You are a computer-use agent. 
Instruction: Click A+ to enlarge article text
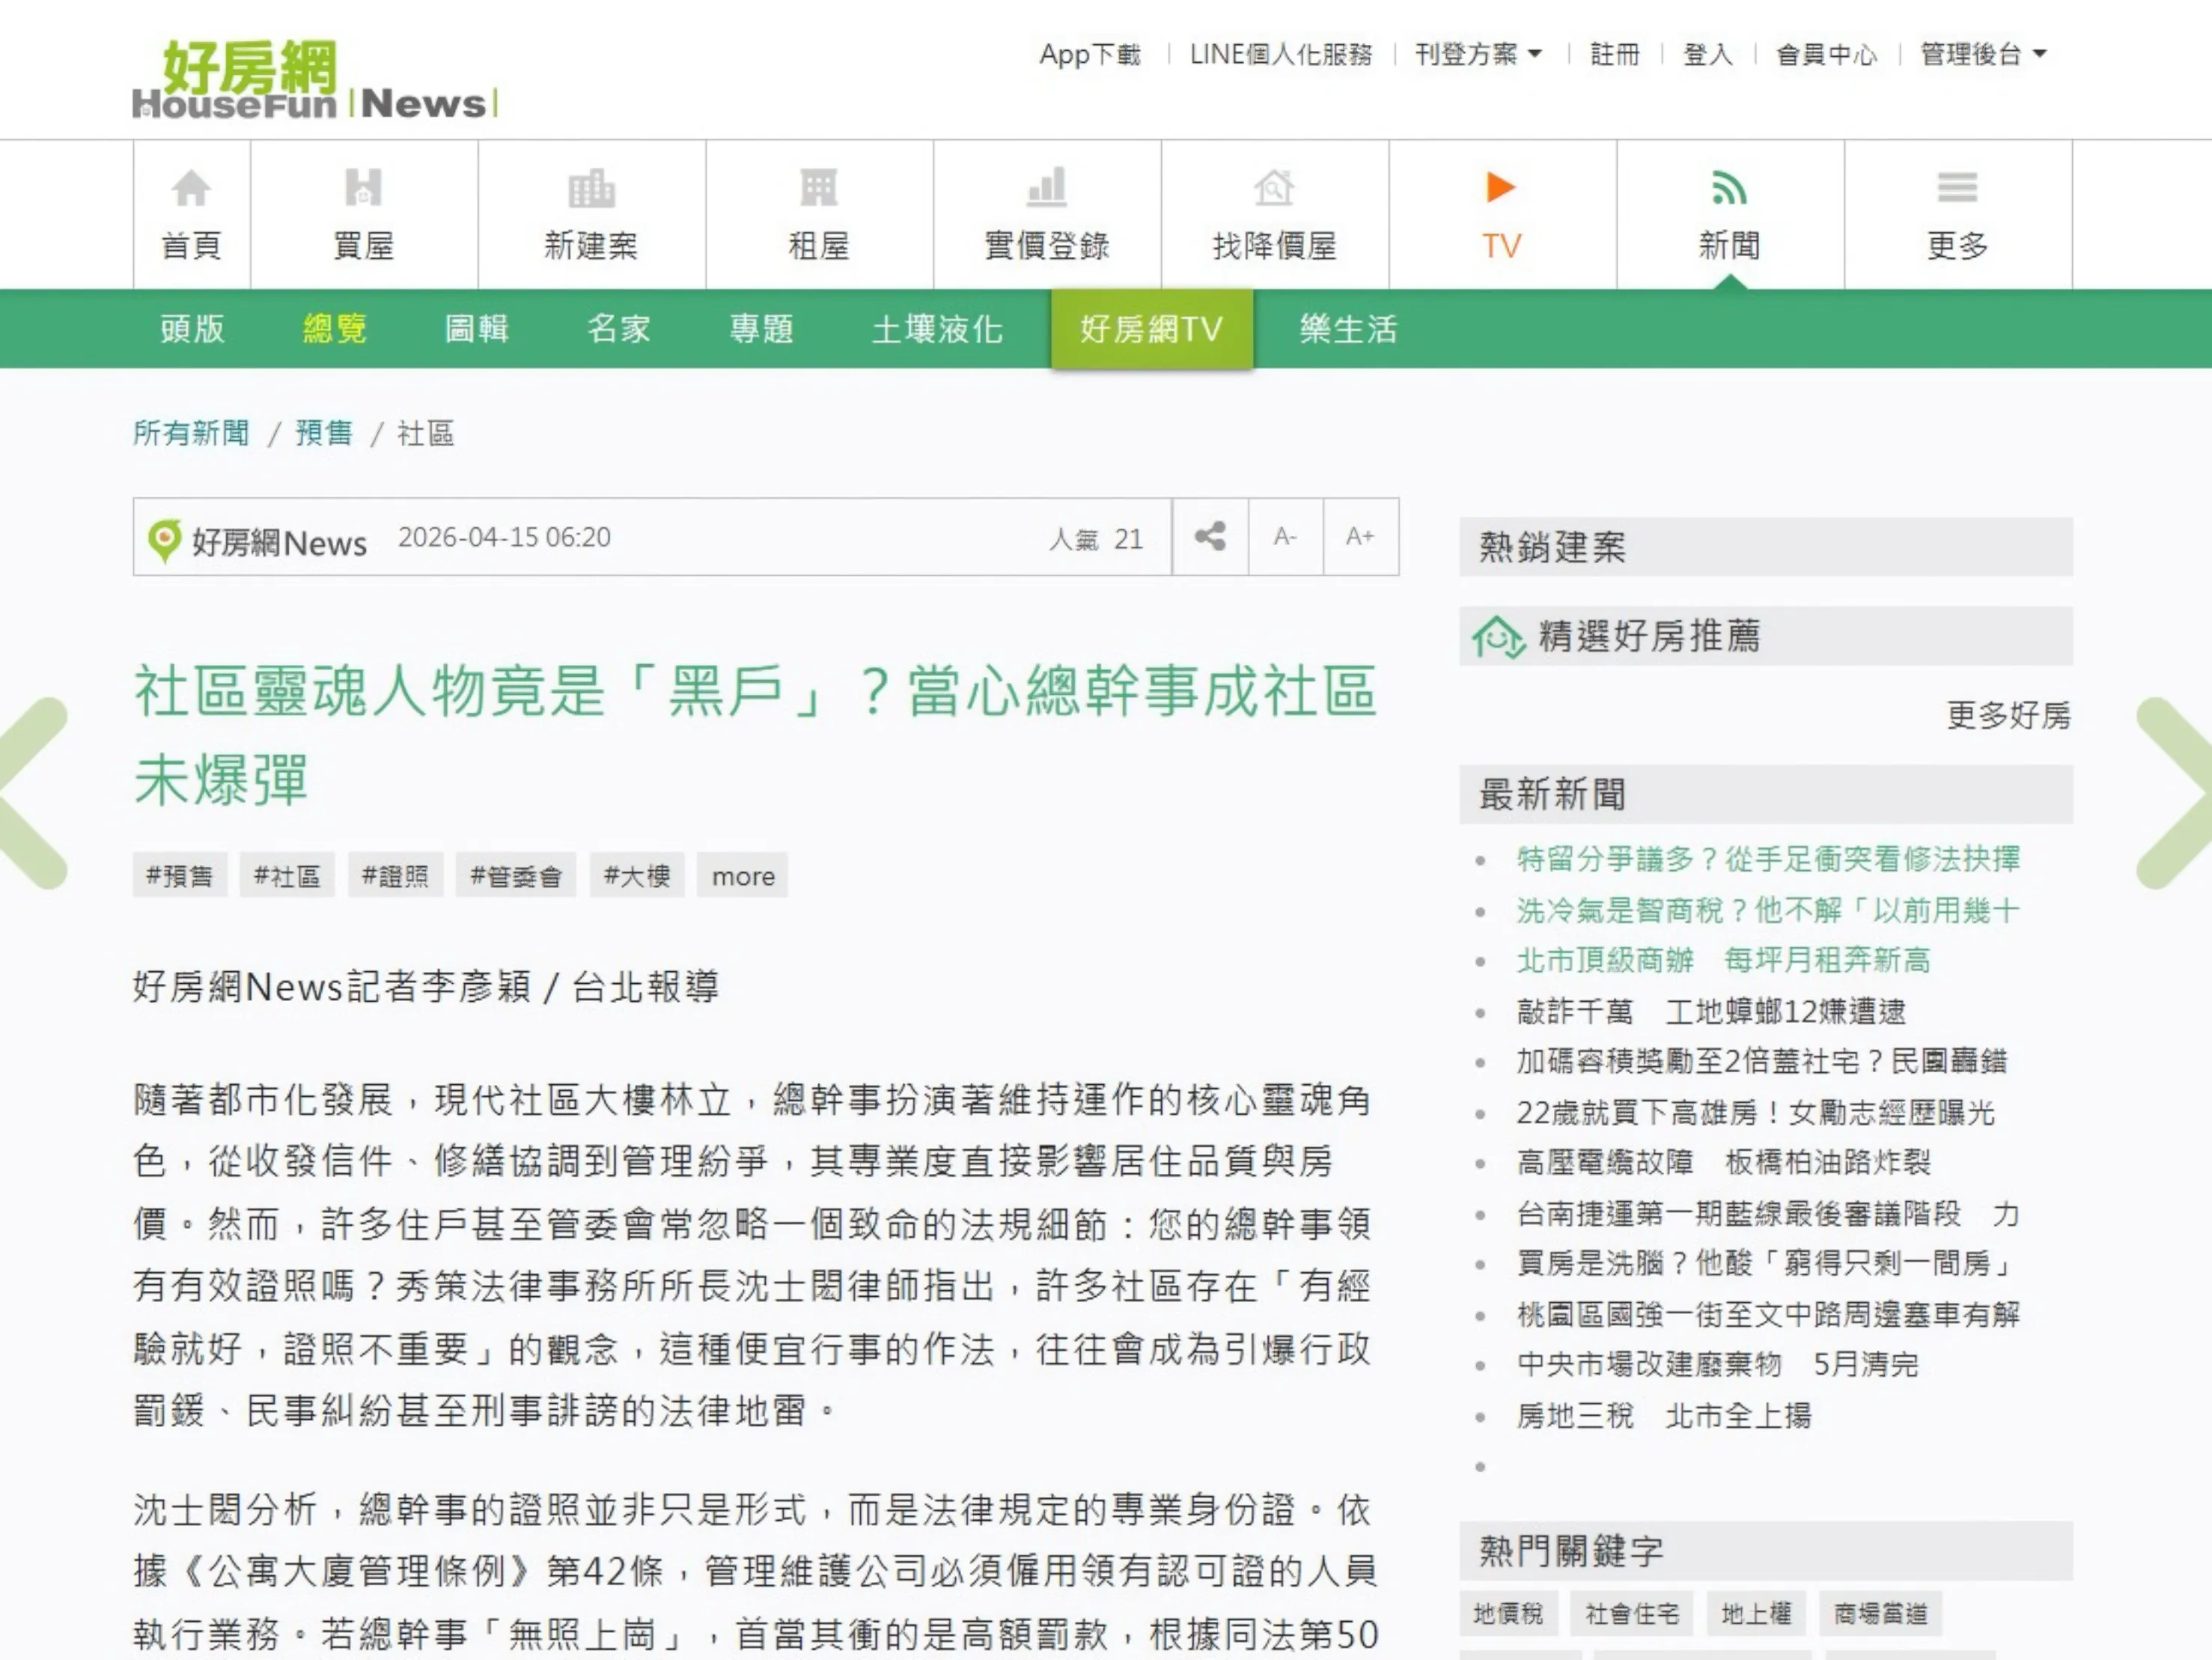tap(1360, 538)
